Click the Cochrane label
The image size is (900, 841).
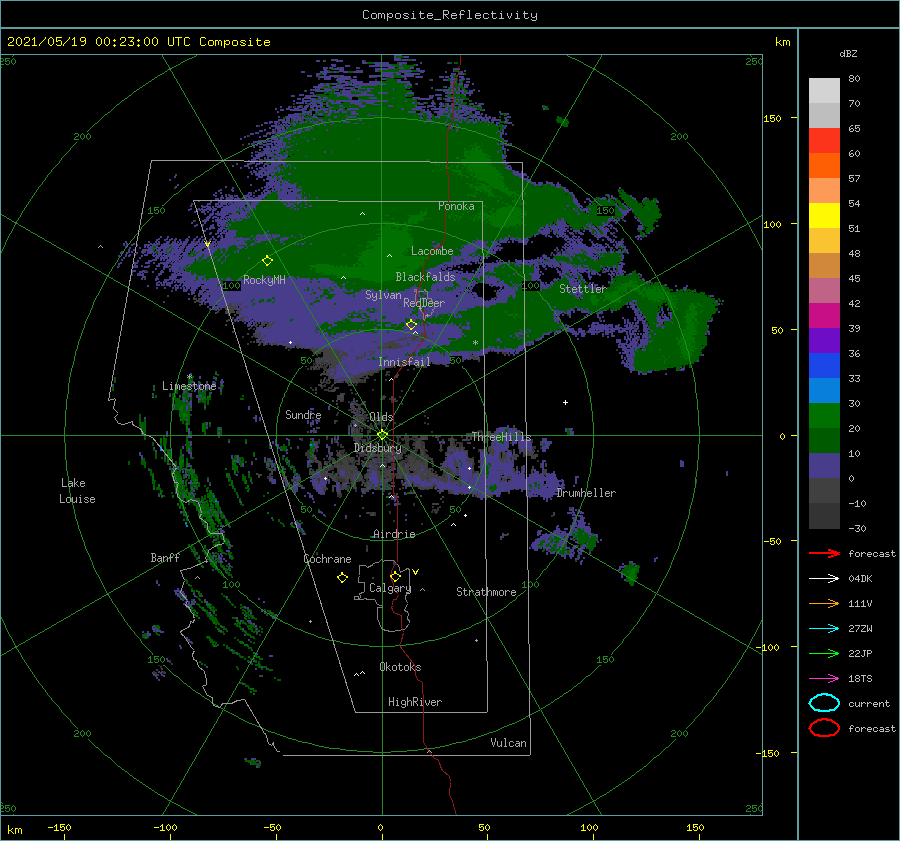(327, 559)
